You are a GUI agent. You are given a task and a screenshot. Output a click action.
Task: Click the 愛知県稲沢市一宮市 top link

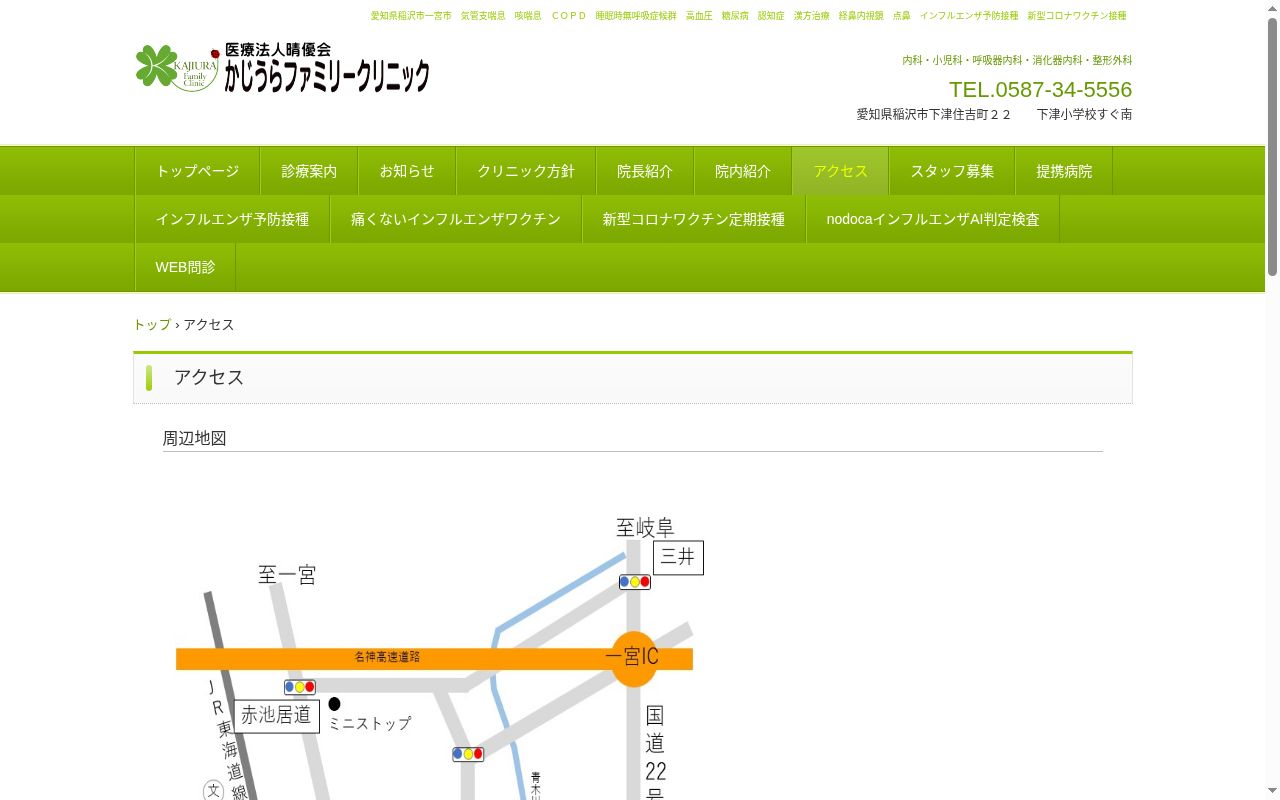411,16
